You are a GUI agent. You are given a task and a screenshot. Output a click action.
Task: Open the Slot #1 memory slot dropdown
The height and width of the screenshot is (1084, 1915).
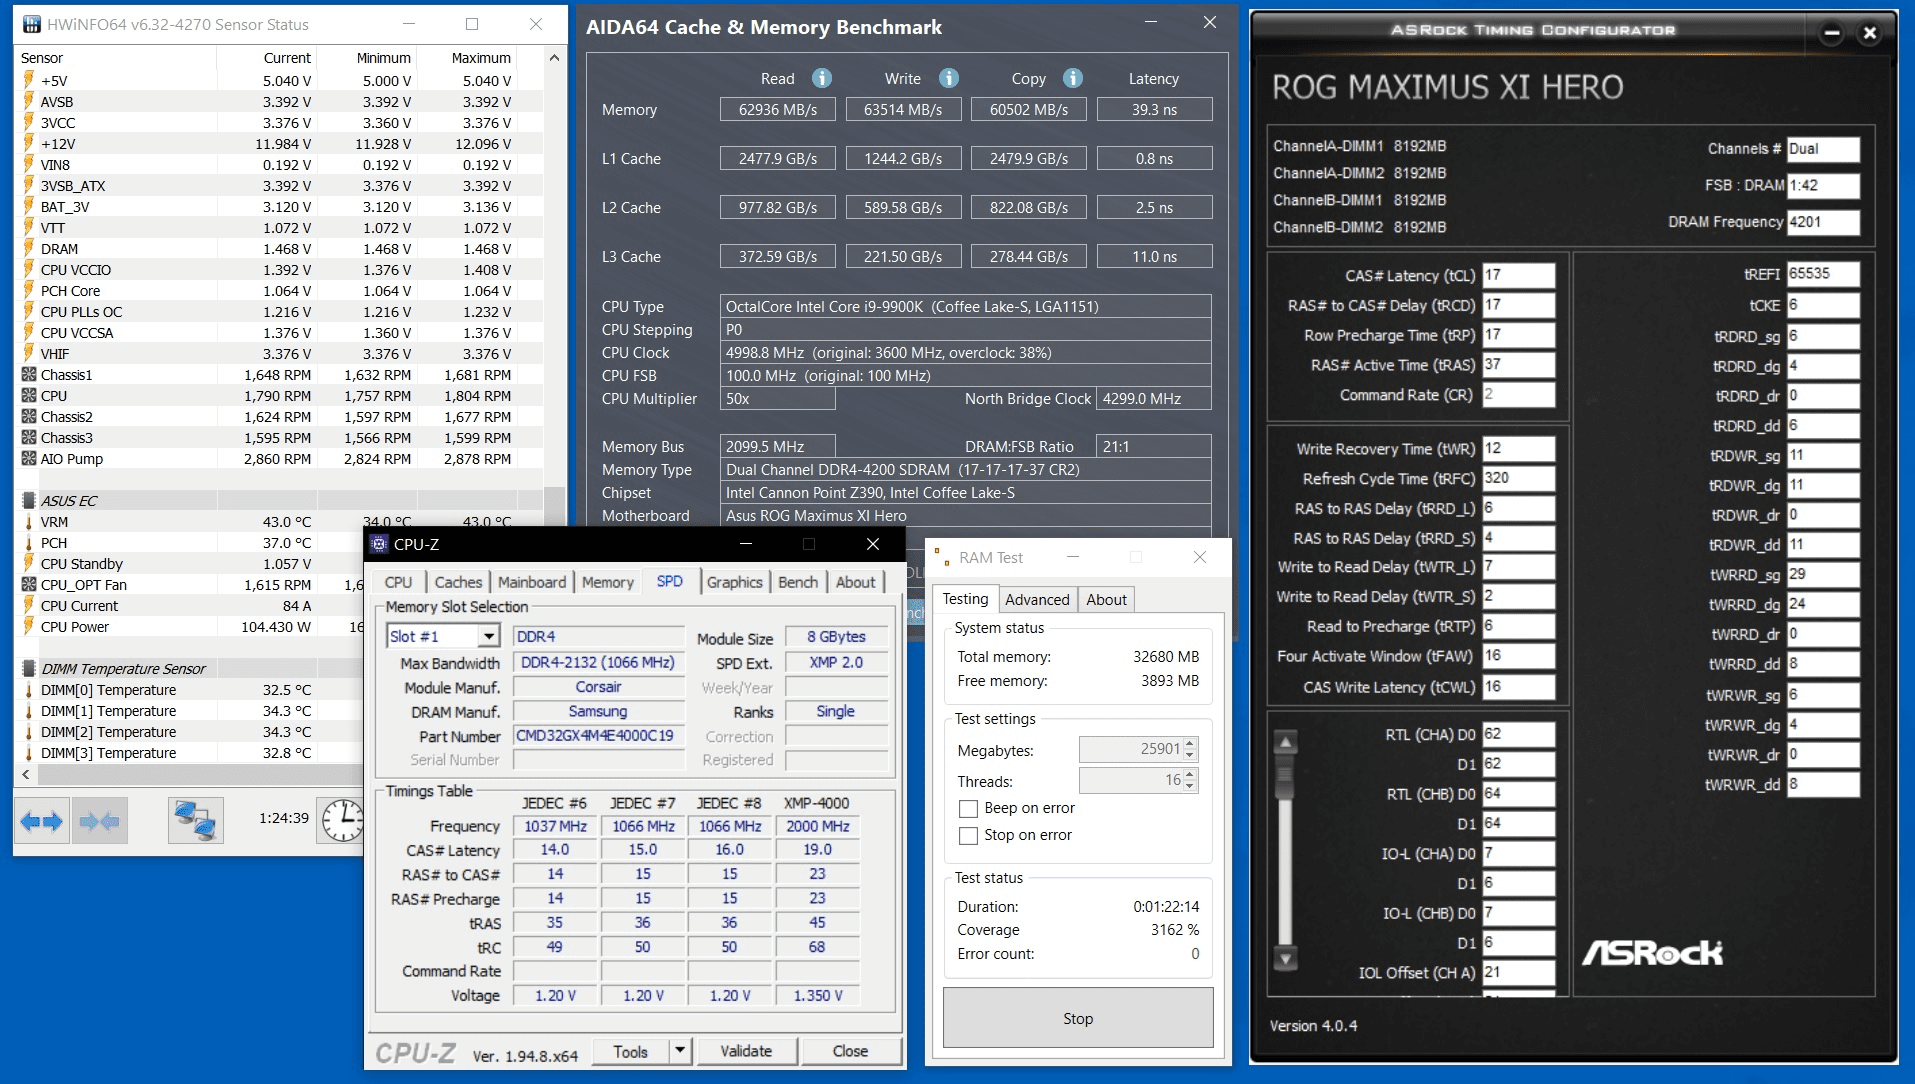click(488, 636)
